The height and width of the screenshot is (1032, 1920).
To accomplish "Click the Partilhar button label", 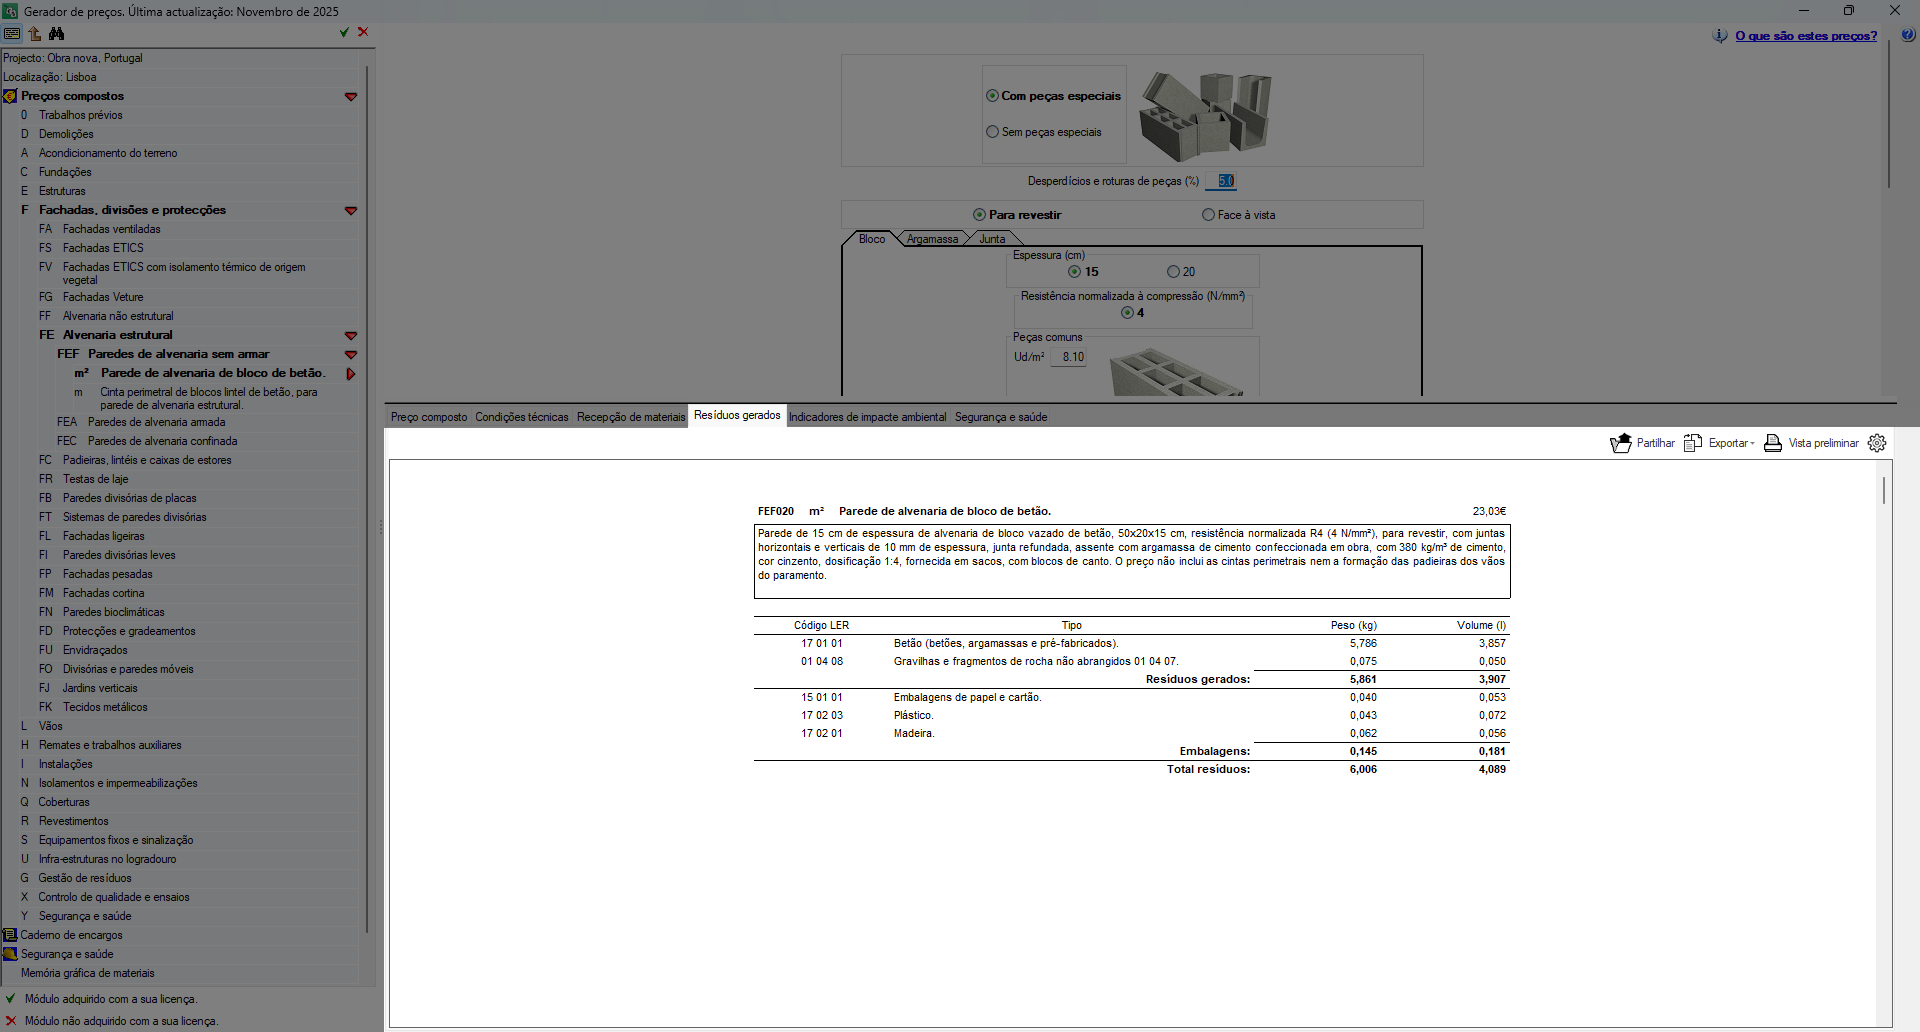I will (1655, 443).
